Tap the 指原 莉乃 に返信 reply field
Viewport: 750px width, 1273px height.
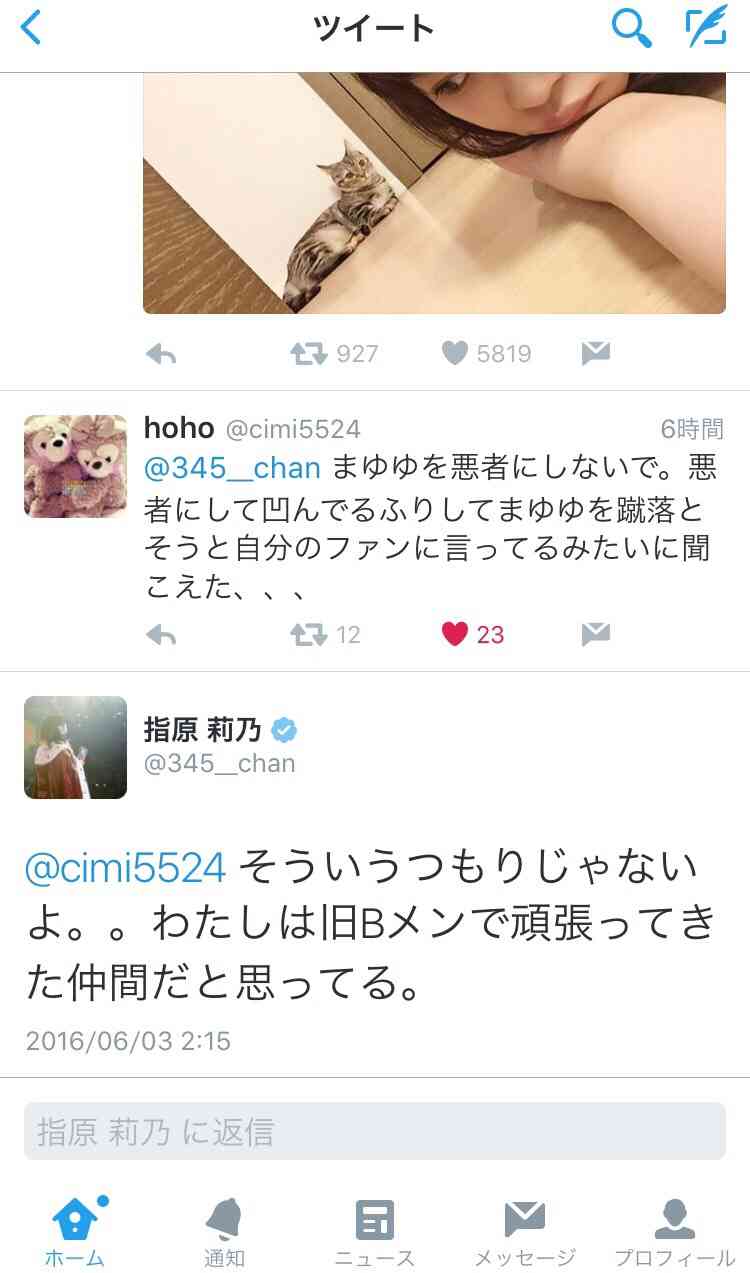point(375,1131)
